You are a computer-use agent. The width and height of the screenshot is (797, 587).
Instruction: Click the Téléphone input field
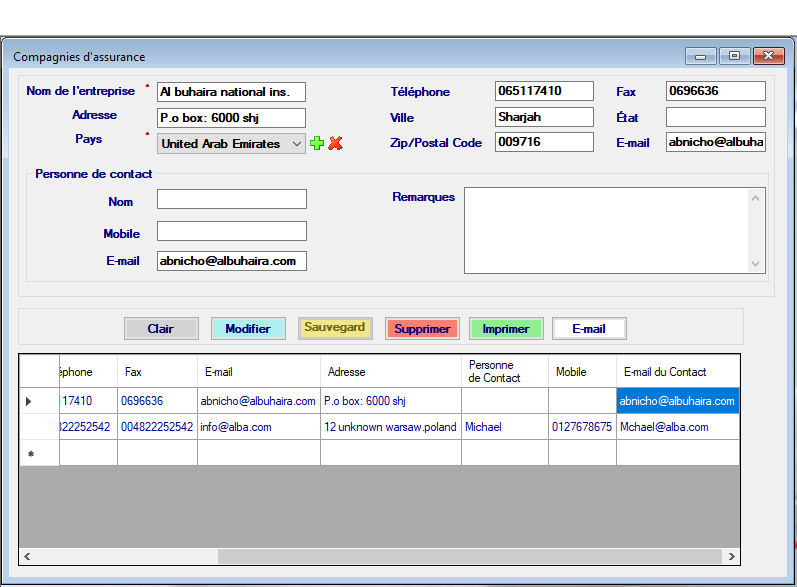543,91
